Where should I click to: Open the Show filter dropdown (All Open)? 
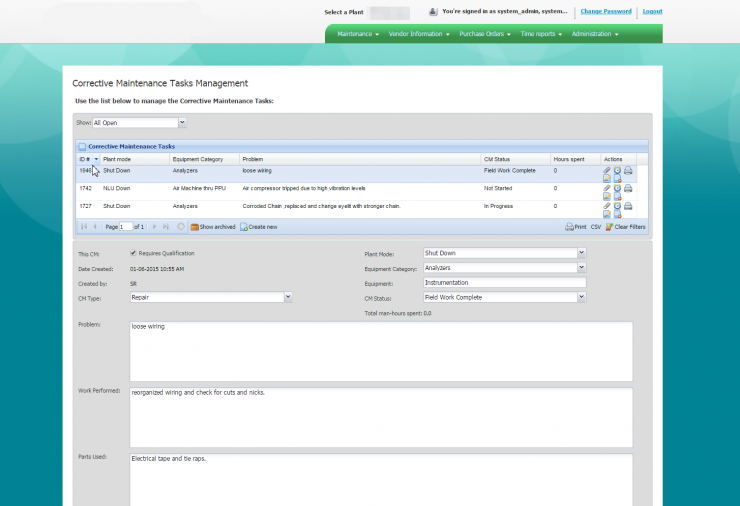(x=182, y=122)
